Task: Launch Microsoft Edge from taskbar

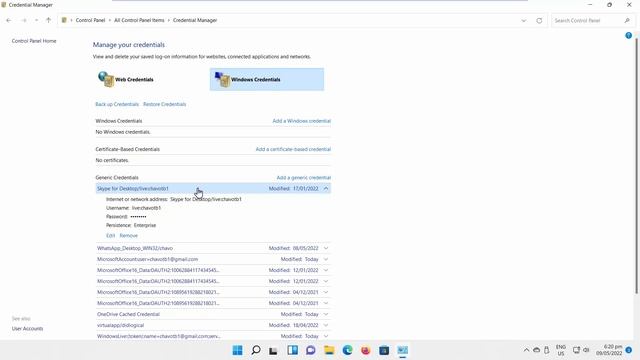Action: (x=347, y=350)
